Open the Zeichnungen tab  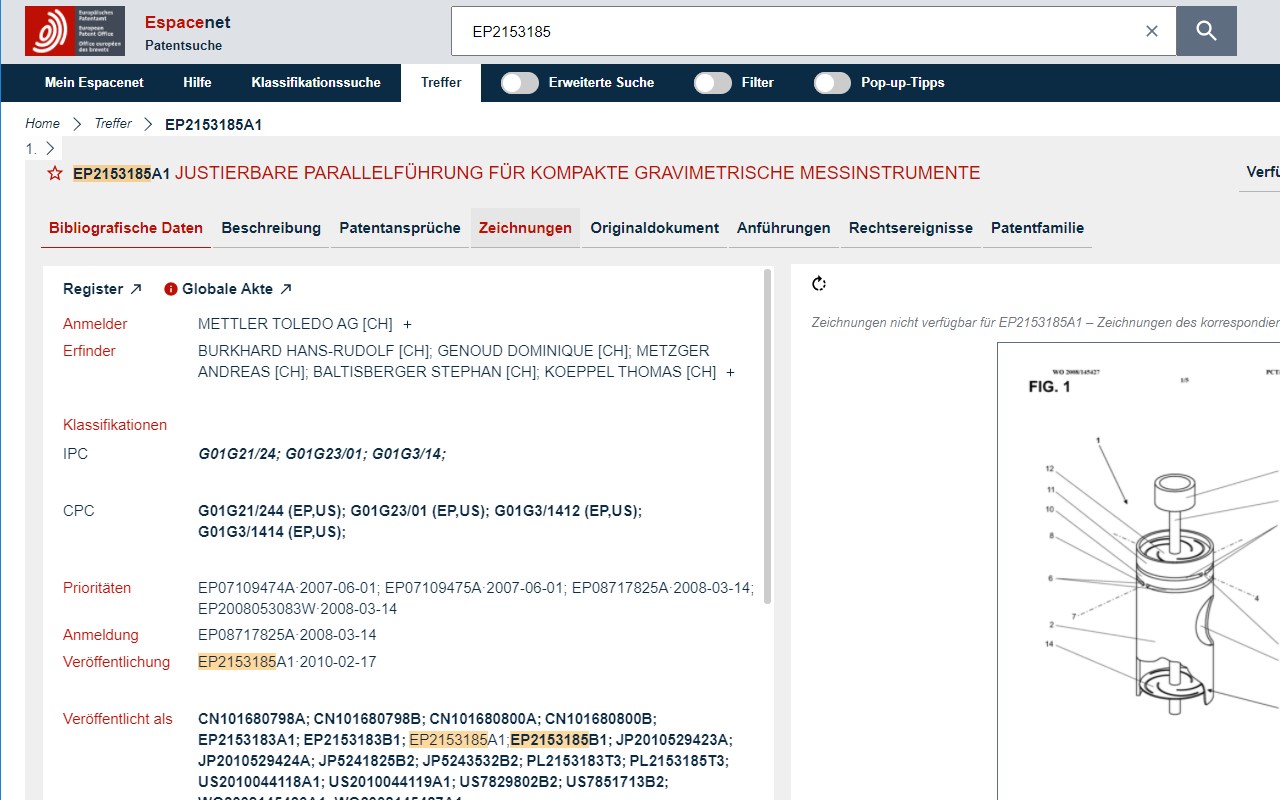click(x=525, y=228)
